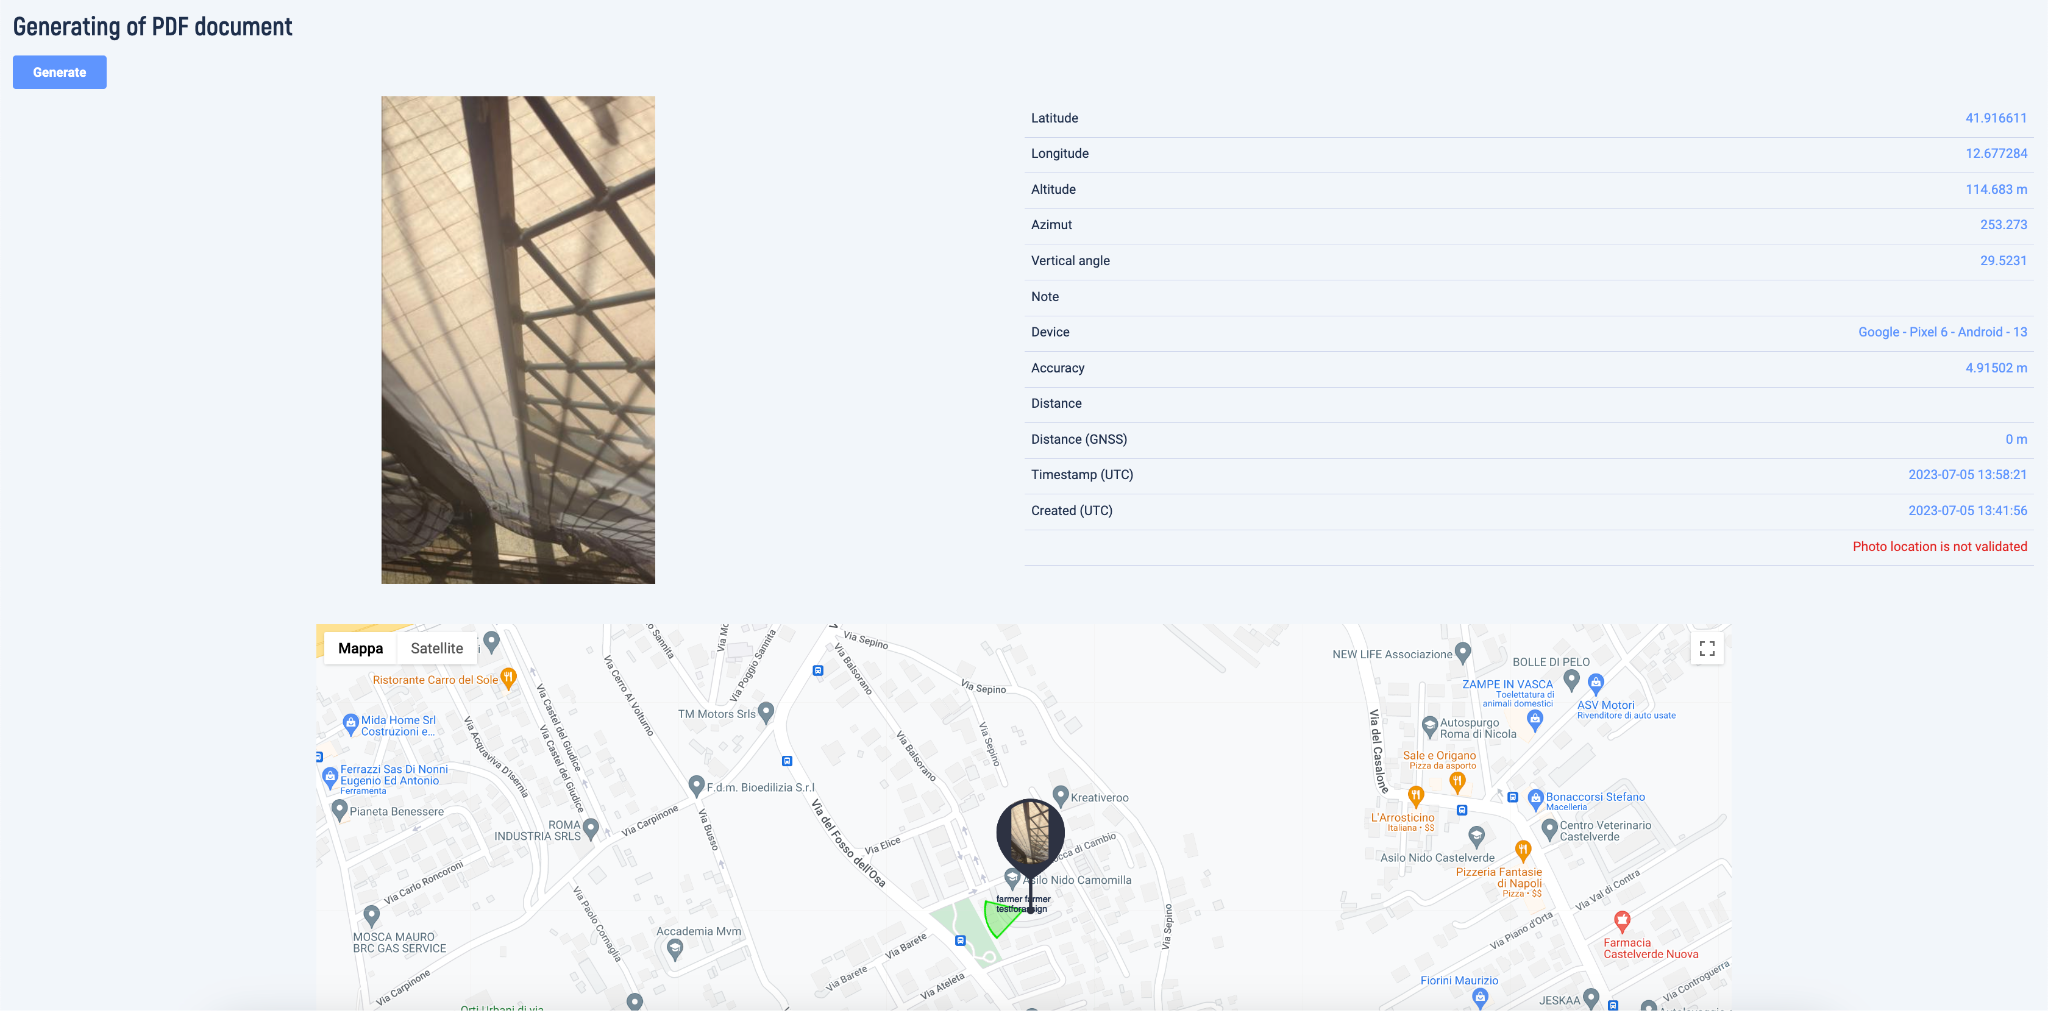Open the photo thumbnail of the railing
The width and height of the screenshot is (2048, 1011).
(518, 340)
